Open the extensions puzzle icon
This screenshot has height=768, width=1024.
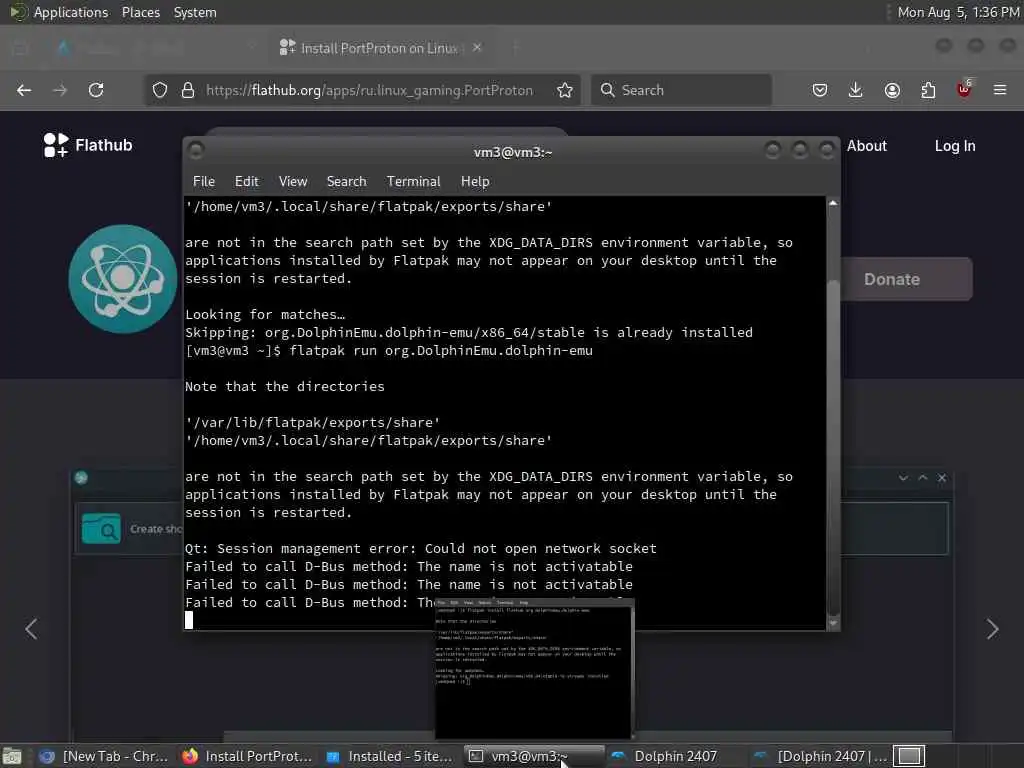pyautogui.click(x=928, y=90)
